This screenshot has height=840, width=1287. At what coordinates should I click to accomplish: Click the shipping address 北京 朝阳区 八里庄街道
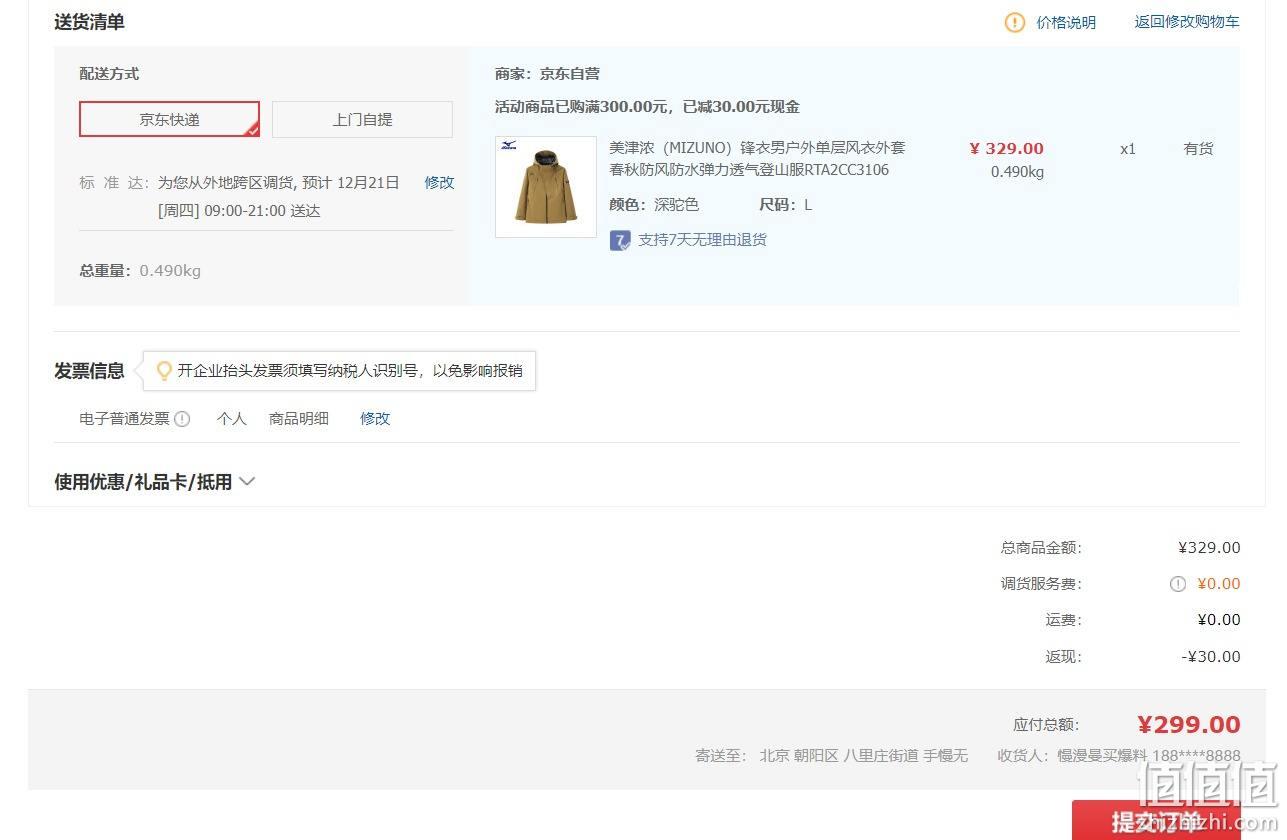pyautogui.click(x=838, y=756)
